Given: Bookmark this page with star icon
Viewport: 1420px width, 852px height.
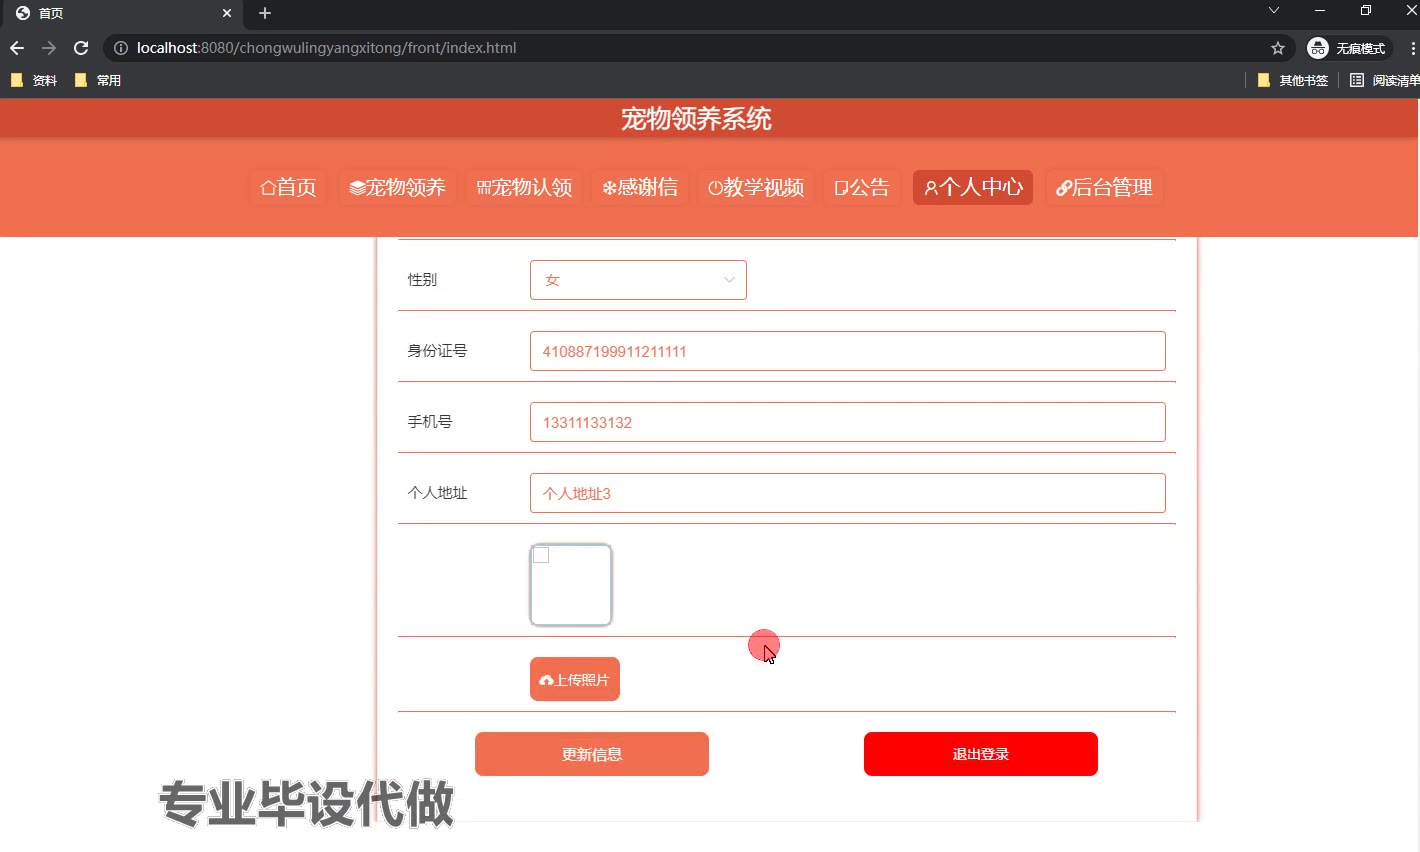Looking at the screenshot, I should point(1277,48).
